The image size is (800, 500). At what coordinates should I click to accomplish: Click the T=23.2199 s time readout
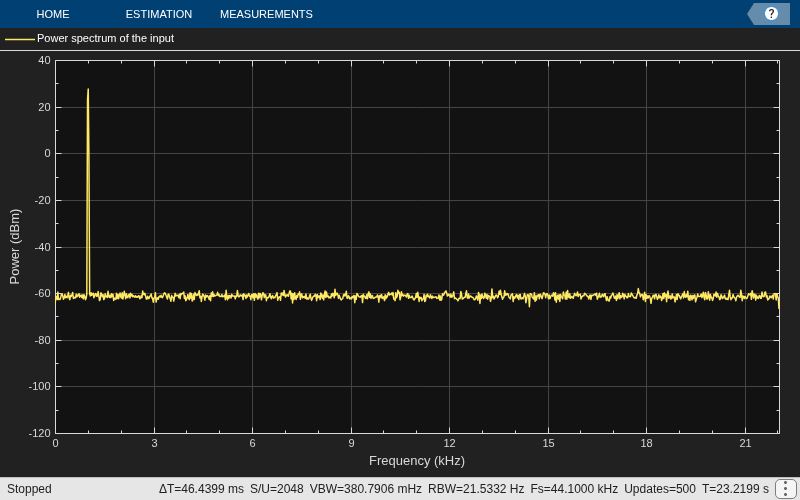click(735, 489)
